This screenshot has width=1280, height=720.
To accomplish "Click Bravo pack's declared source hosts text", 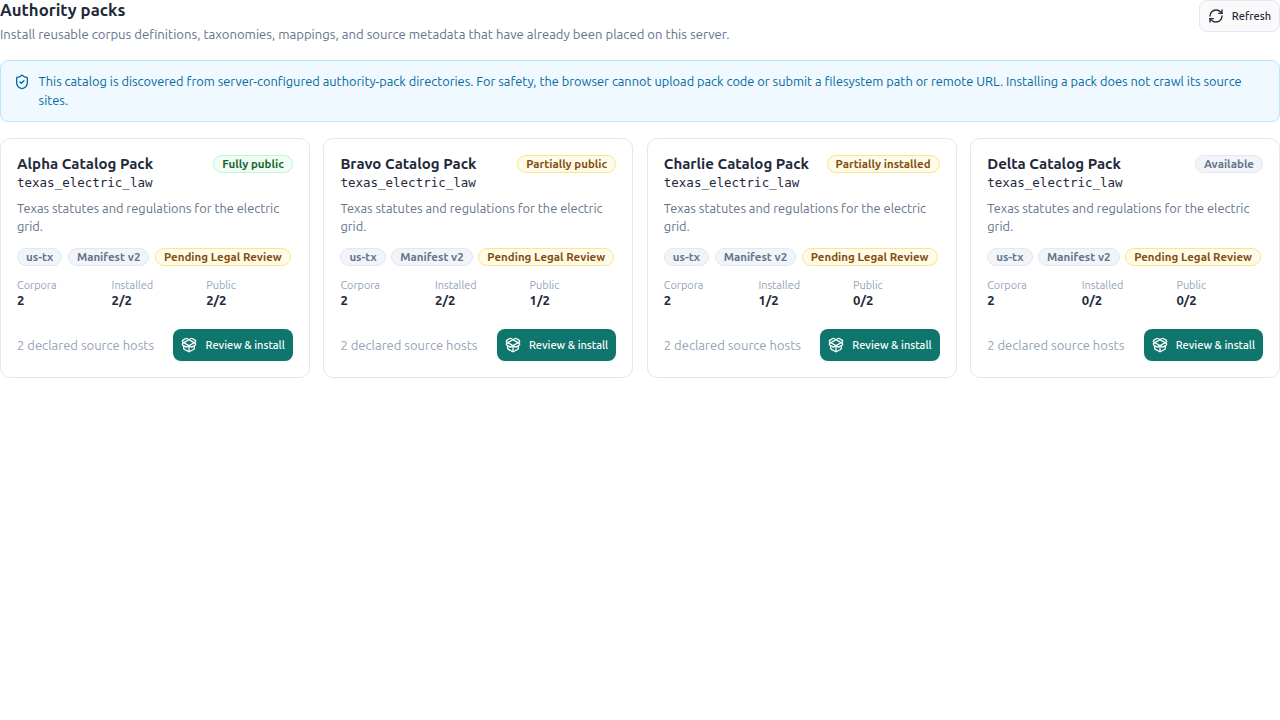I will (x=409, y=346).
